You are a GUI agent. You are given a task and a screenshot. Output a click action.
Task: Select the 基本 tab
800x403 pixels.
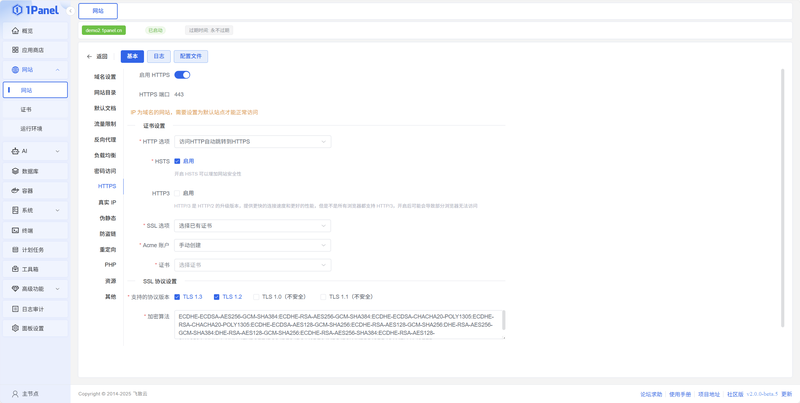click(x=132, y=57)
